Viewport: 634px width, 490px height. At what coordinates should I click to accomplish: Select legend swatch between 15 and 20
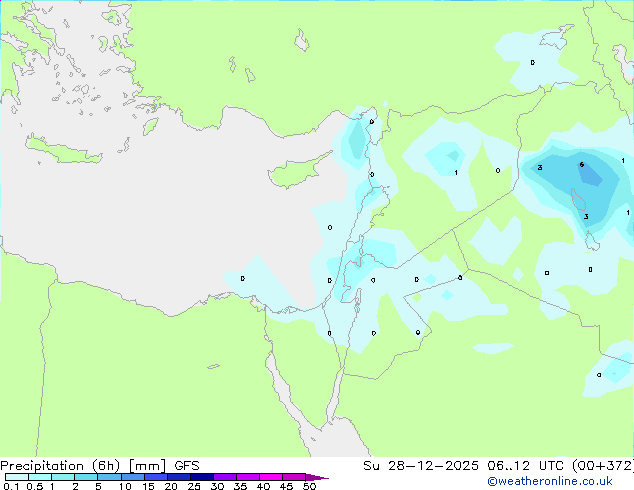(156, 477)
